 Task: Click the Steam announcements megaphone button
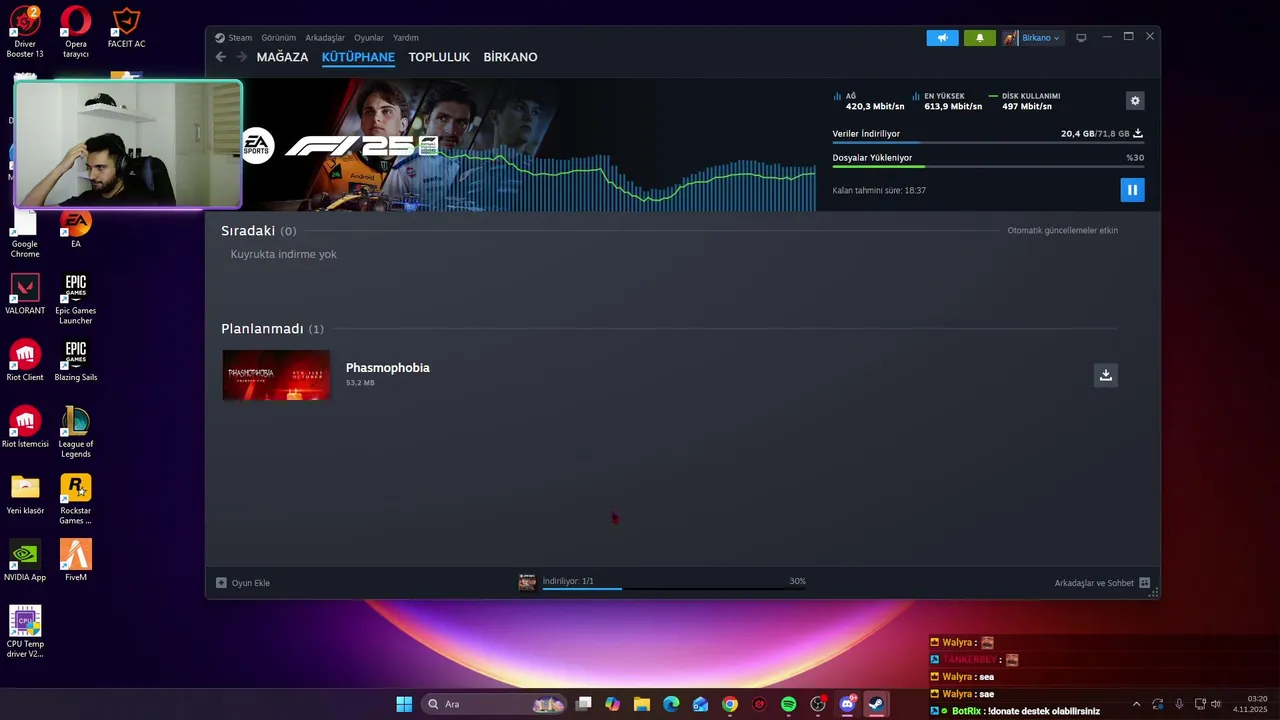tap(942, 38)
